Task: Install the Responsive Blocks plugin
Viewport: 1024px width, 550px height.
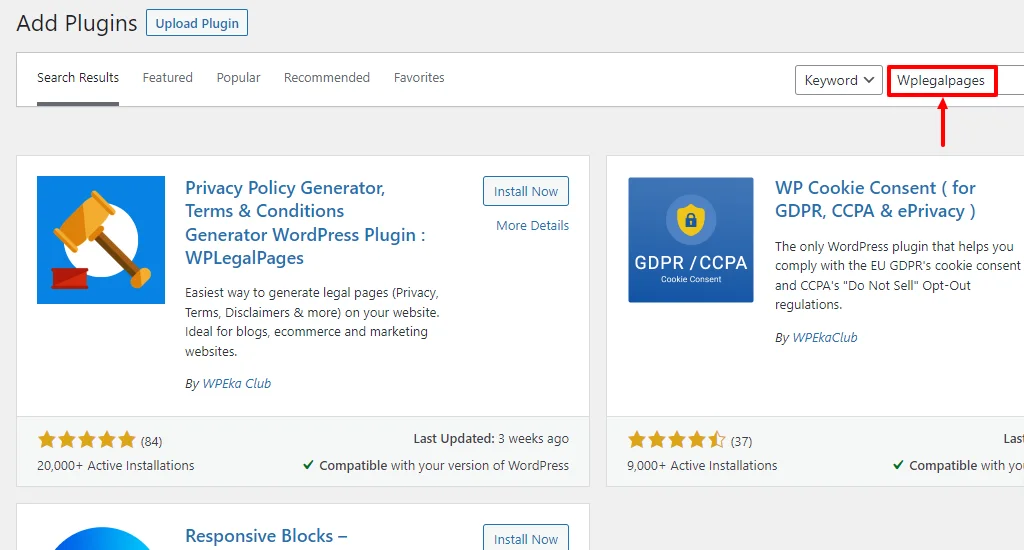Action: click(526, 538)
